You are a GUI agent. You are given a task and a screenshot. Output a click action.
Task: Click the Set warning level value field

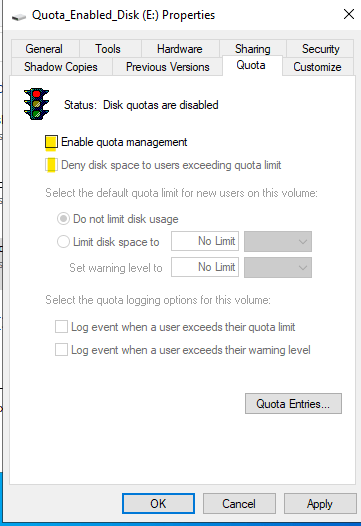(205, 267)
